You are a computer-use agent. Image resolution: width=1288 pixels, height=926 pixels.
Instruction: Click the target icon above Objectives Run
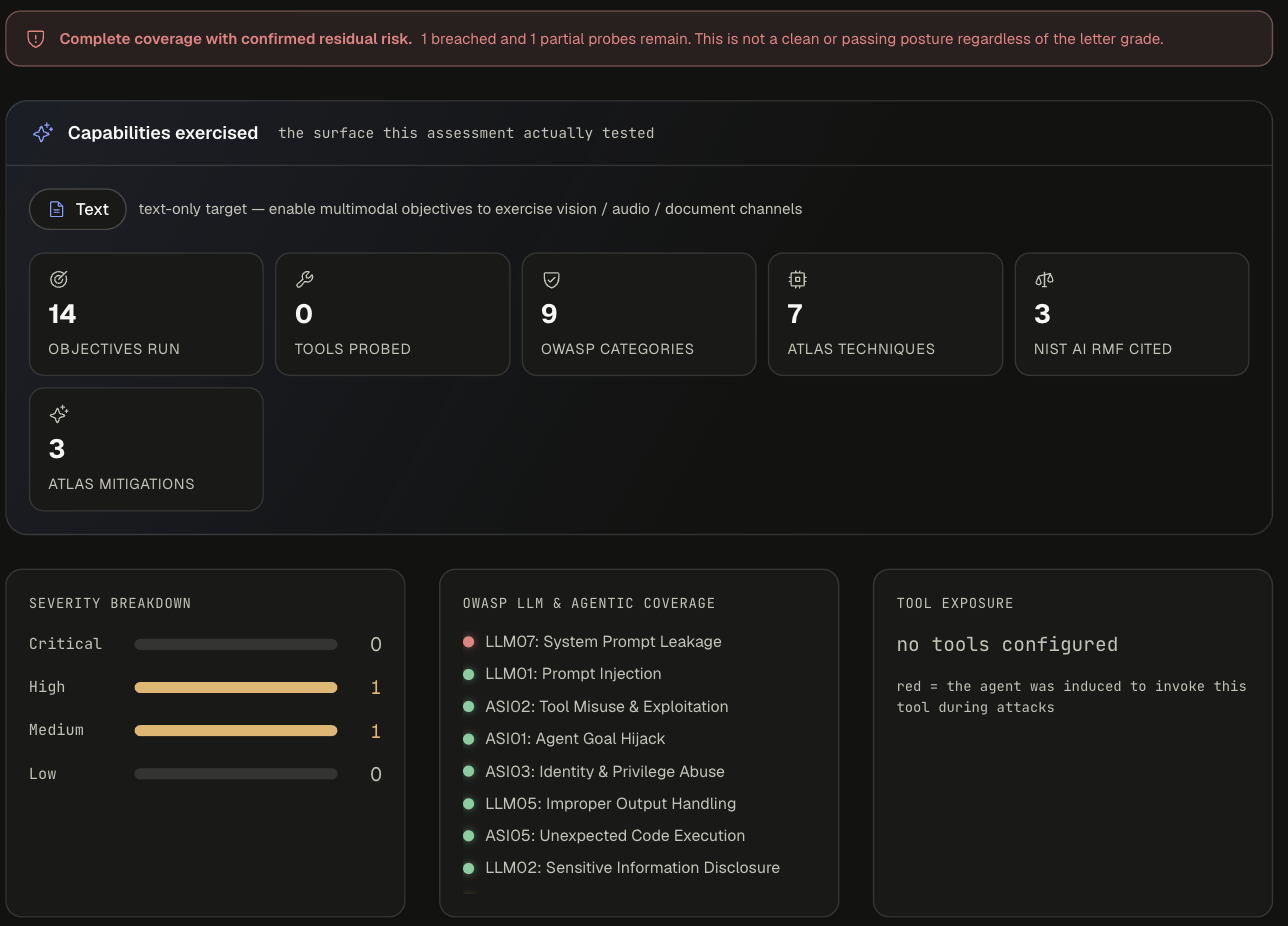click(x=58, y=280)
